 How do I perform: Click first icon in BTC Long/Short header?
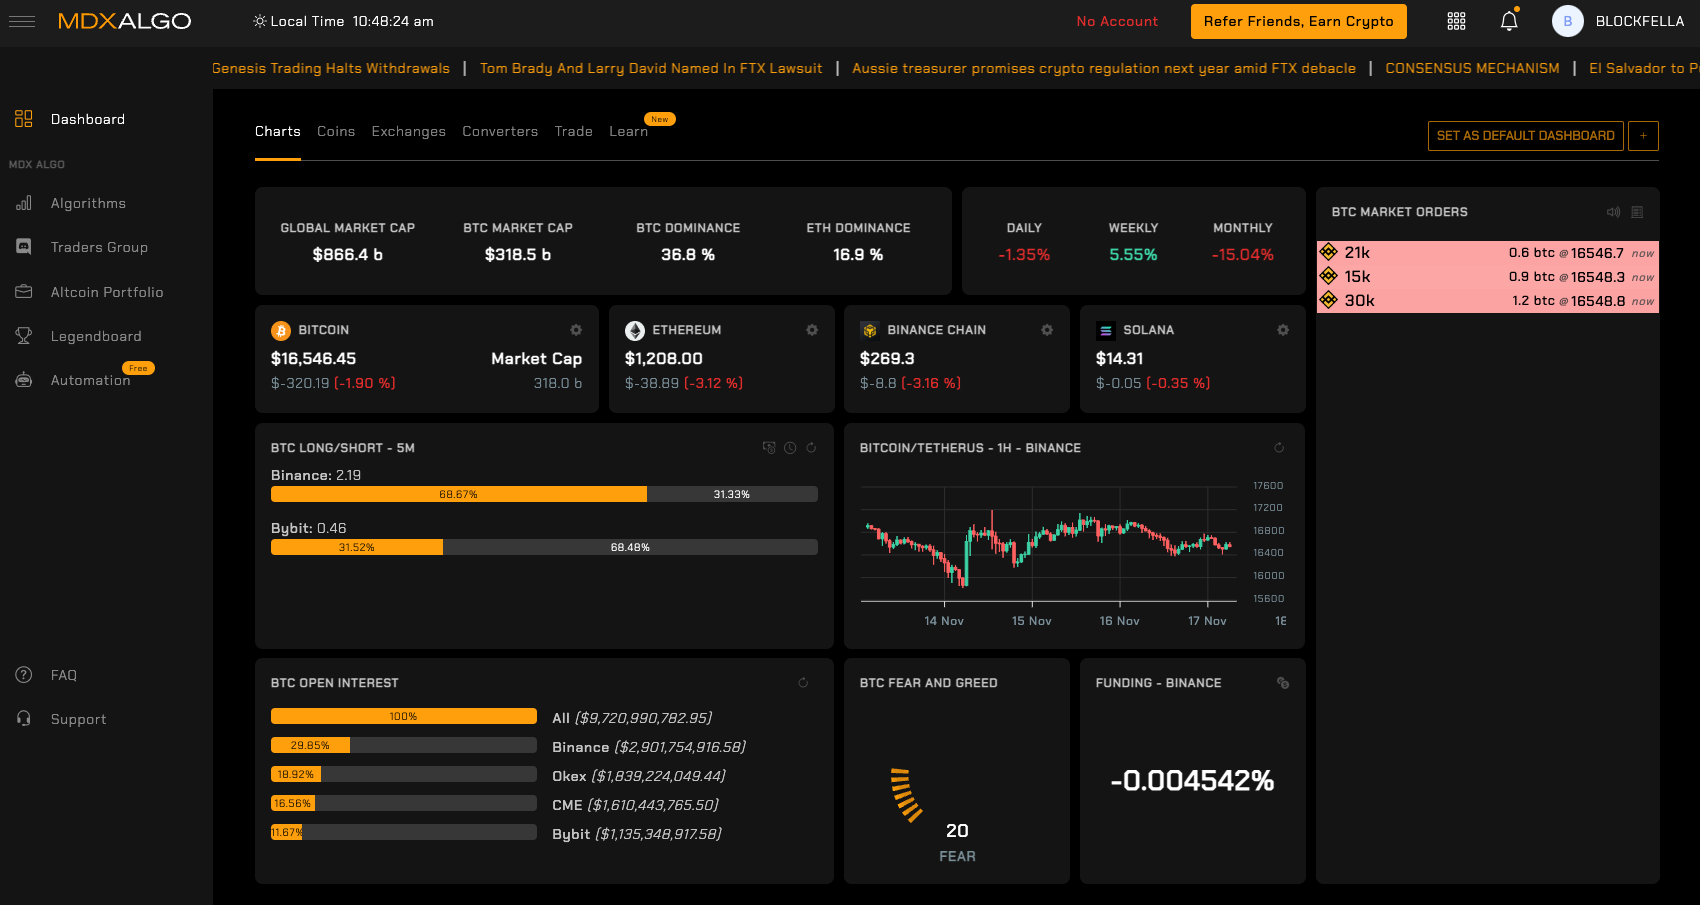(x=769, y=448)
